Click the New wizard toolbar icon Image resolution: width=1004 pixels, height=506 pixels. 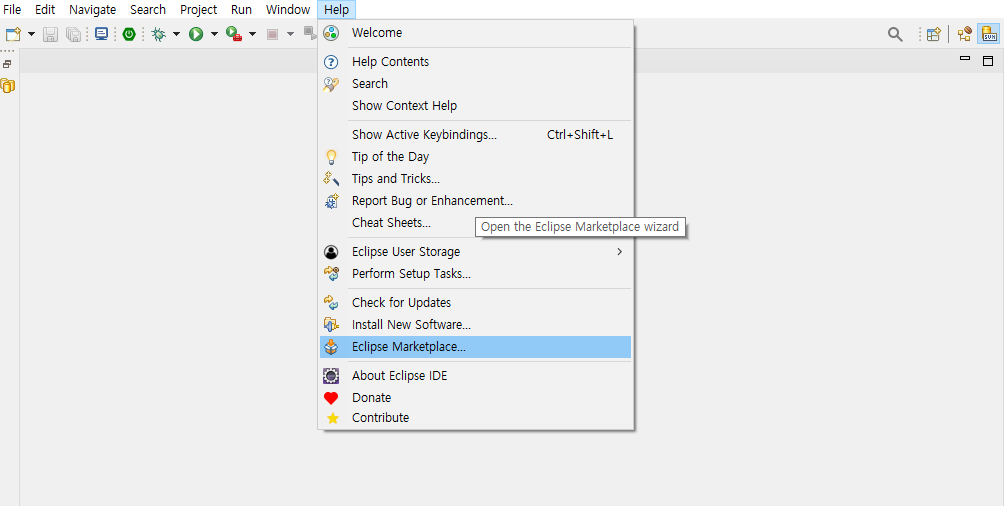click(13, 34)
